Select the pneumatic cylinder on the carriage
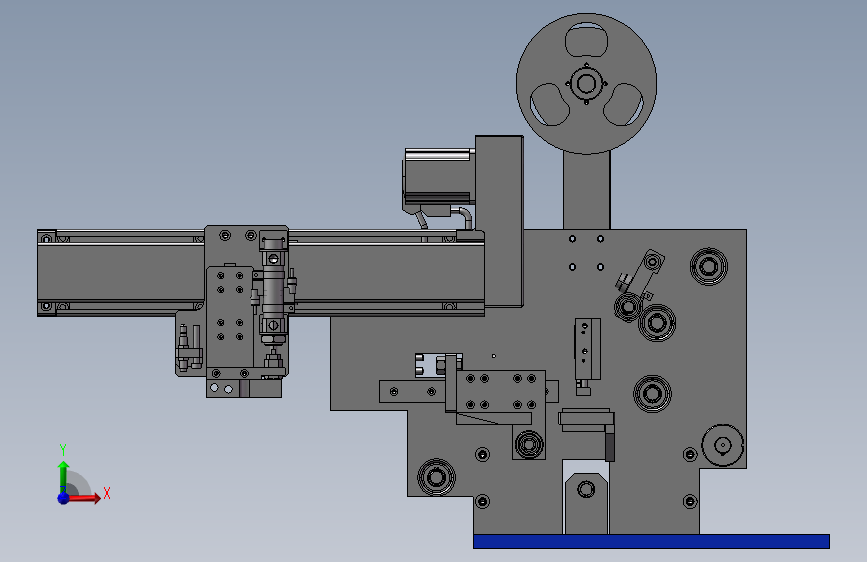This screenshot has height=562, width=867. (274, 290)
